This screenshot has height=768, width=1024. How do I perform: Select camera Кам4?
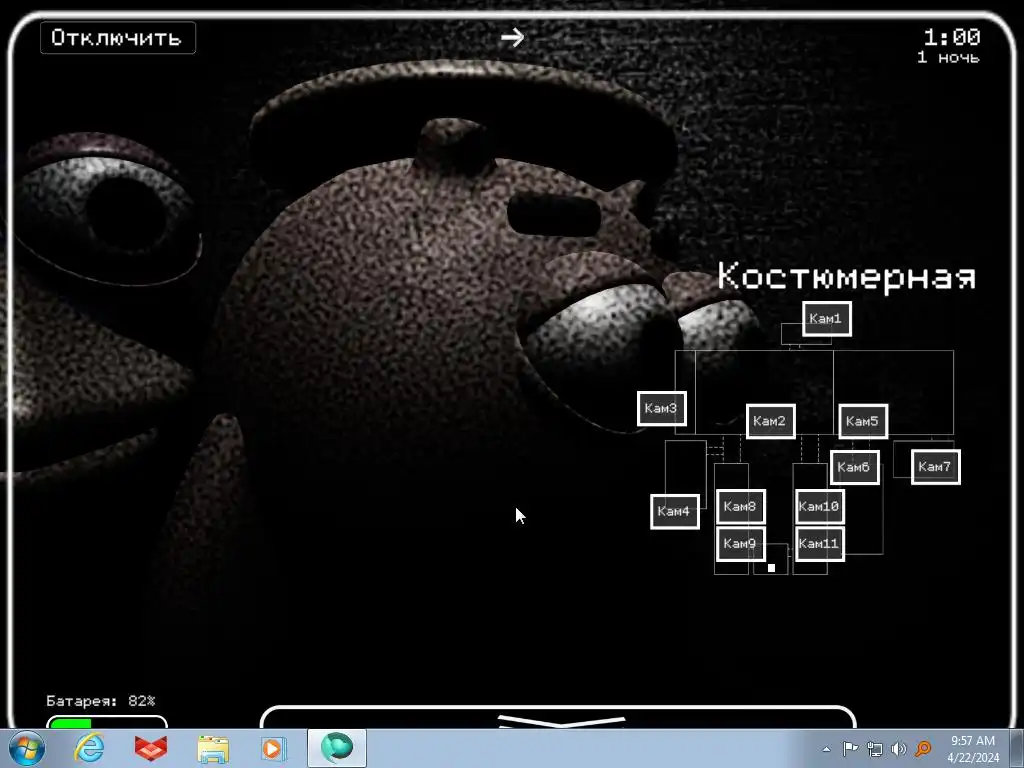point(675,511)
